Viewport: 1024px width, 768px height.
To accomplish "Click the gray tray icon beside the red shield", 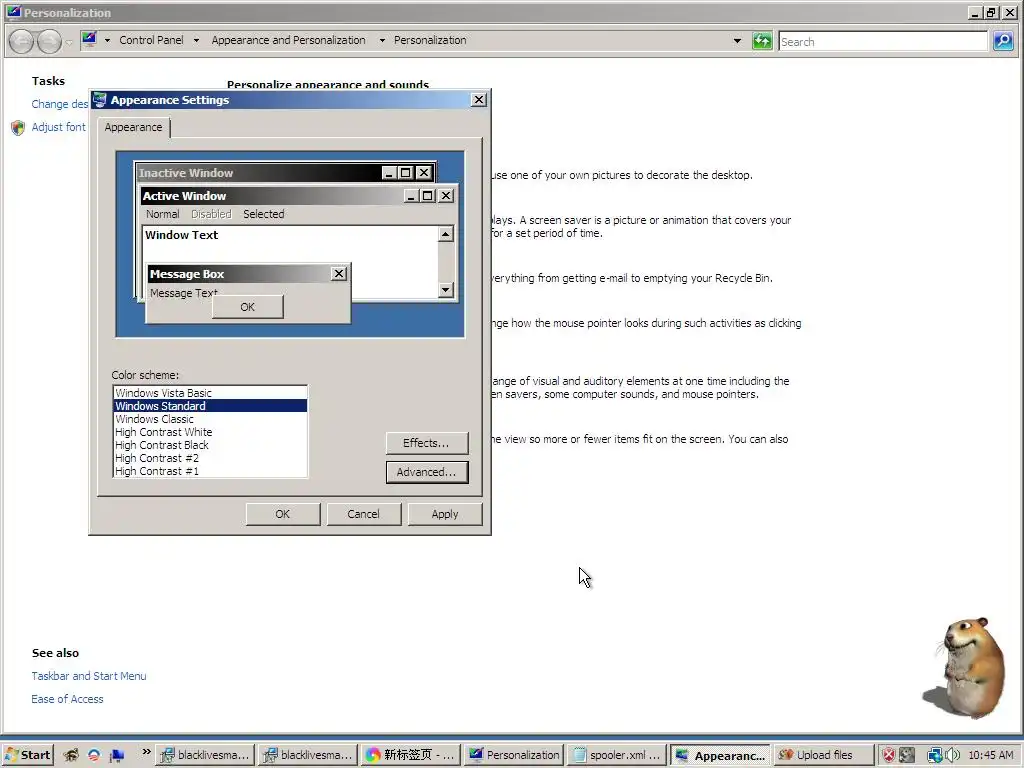I will click(x=907, y=755).
